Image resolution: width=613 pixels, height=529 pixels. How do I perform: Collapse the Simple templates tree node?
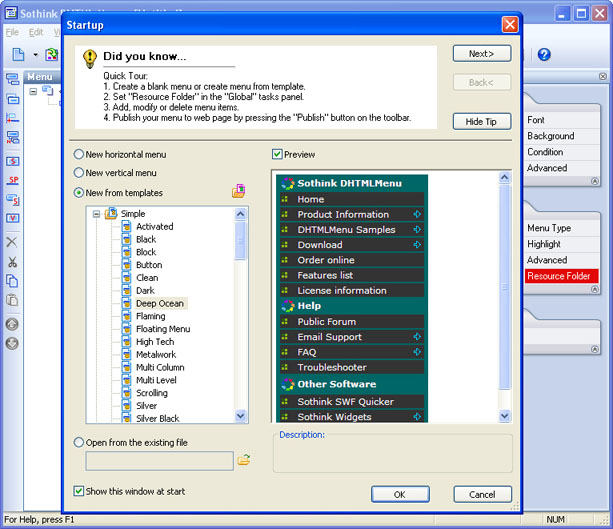pyautogui.click(x=97, y=214)
